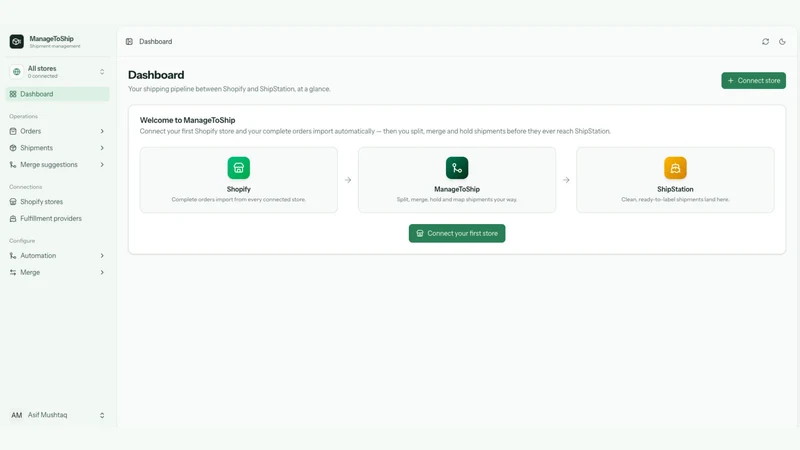Click the Dashboard page heading

(156, 75)
